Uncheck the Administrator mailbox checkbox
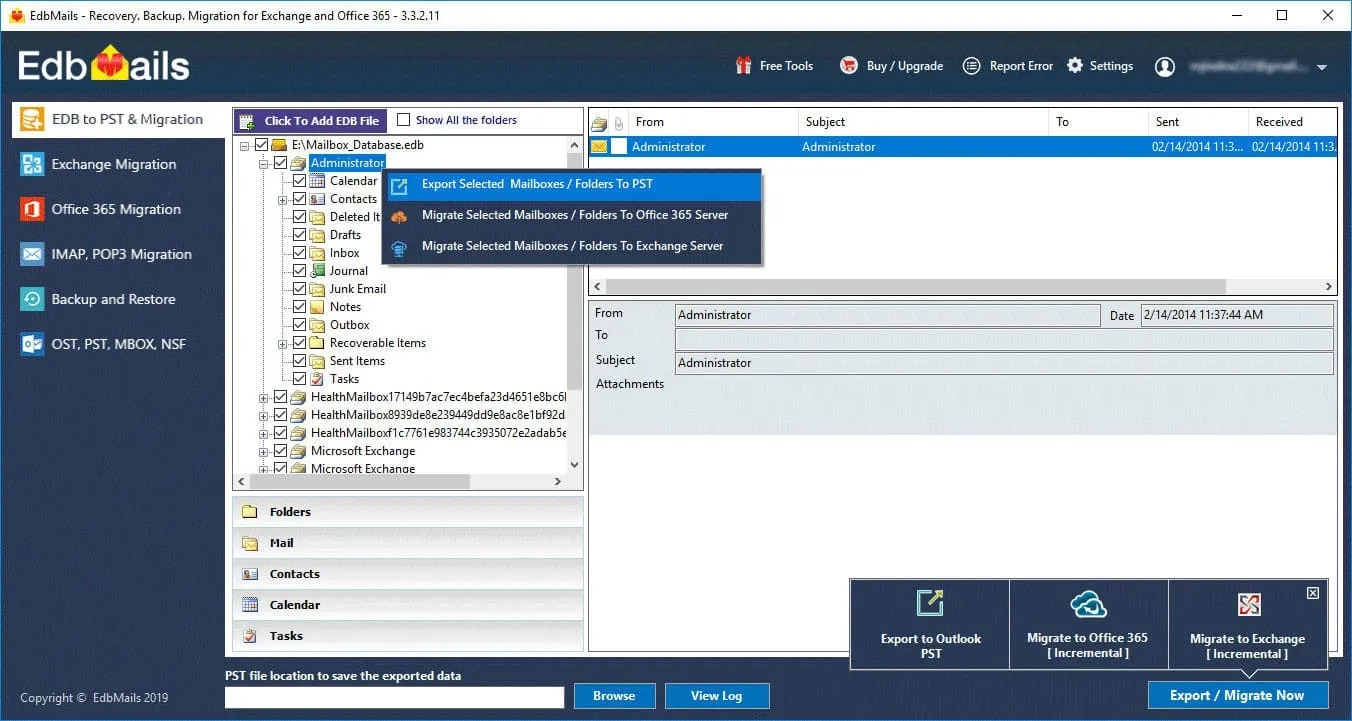 [x=280, y=163]
